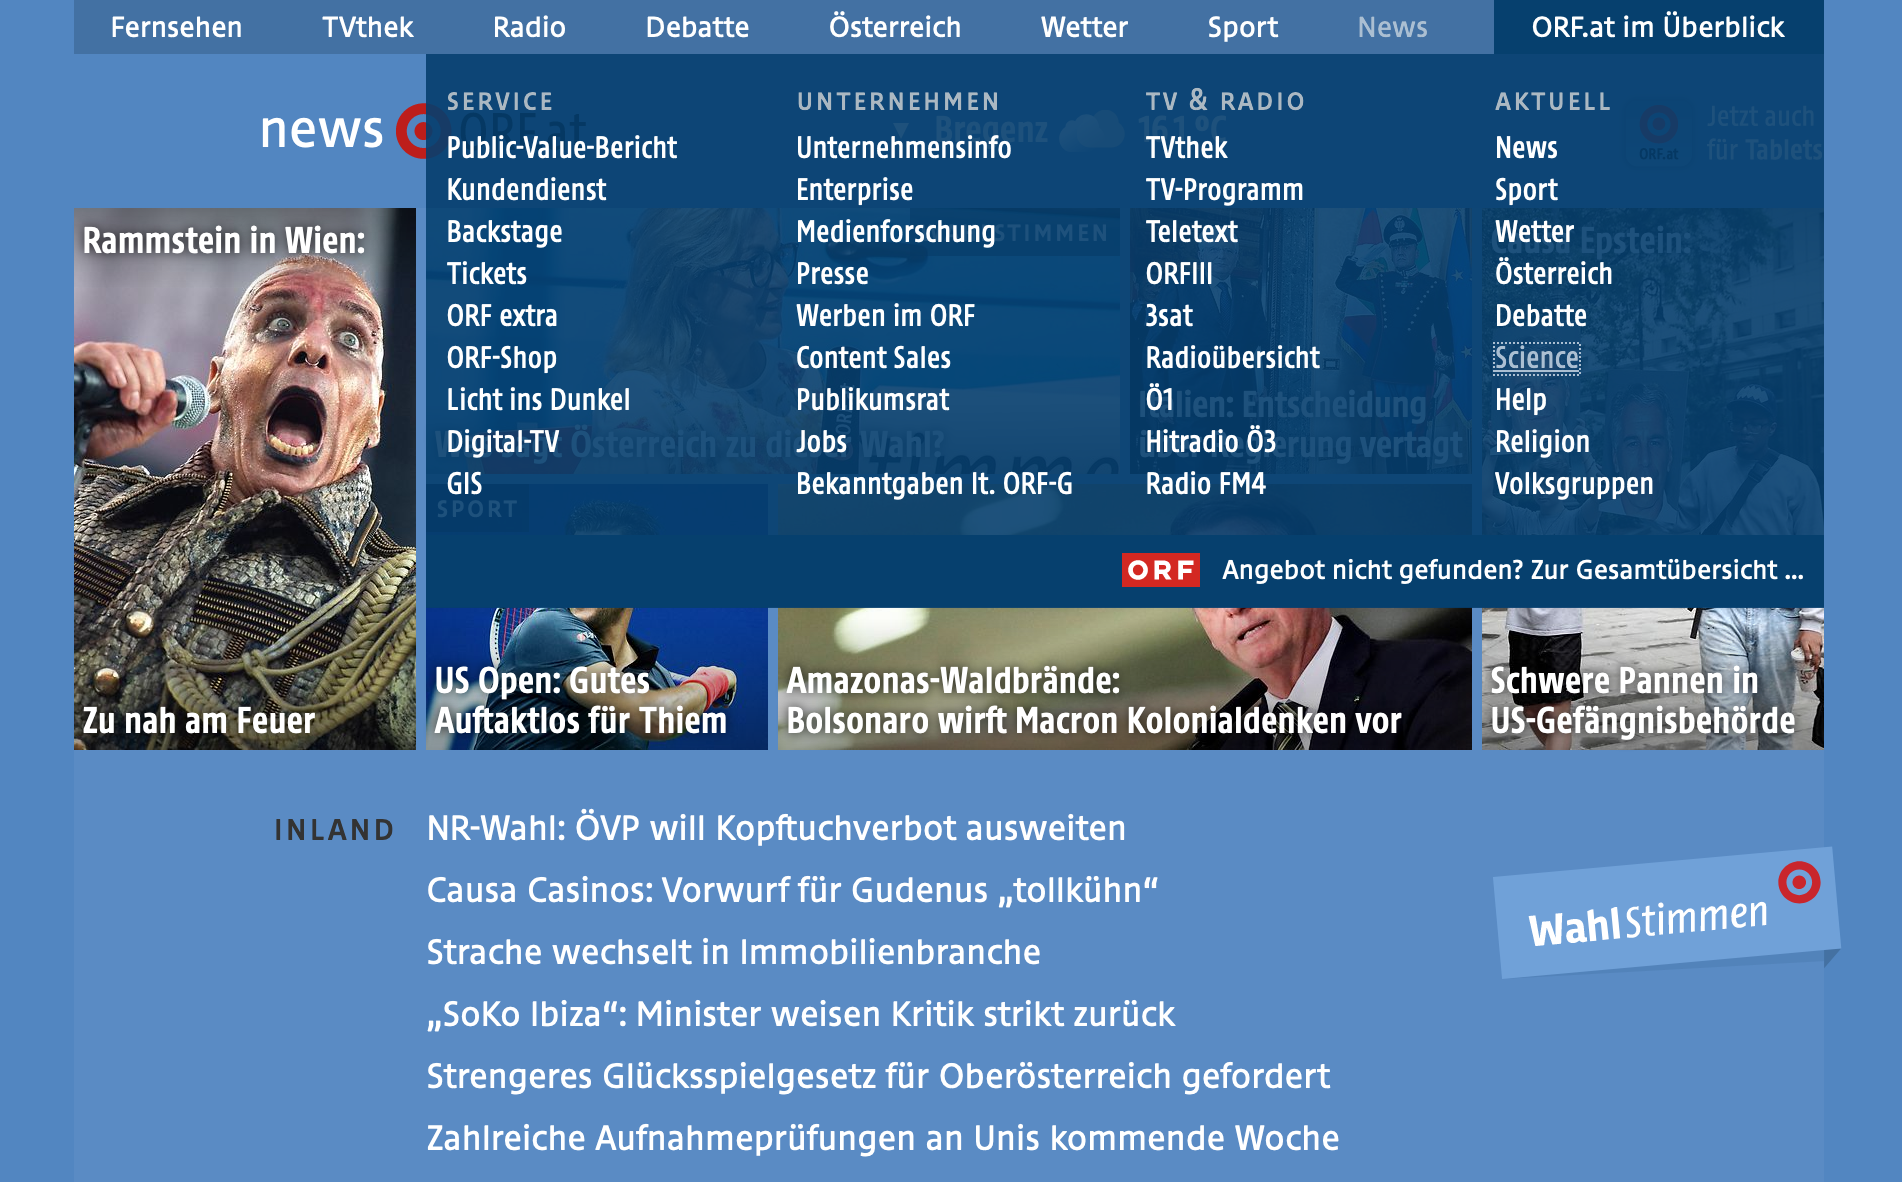Open GIS link
The image size is (1902, 1182).
[464, 484]
